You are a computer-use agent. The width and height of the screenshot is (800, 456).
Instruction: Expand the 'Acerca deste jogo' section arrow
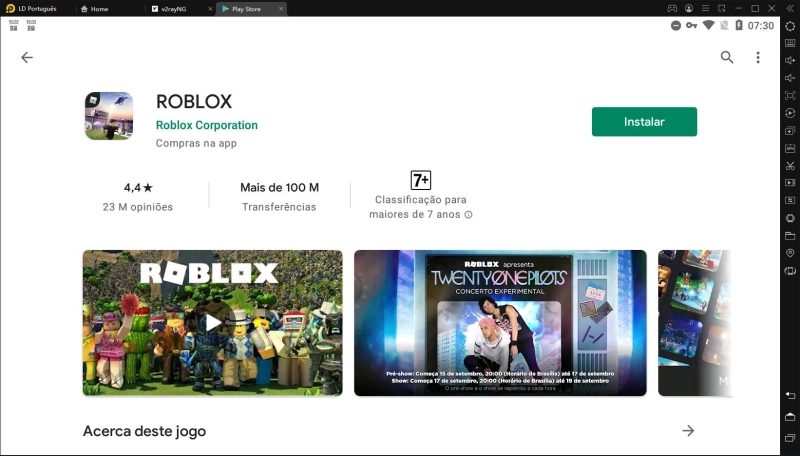(688, 431)
